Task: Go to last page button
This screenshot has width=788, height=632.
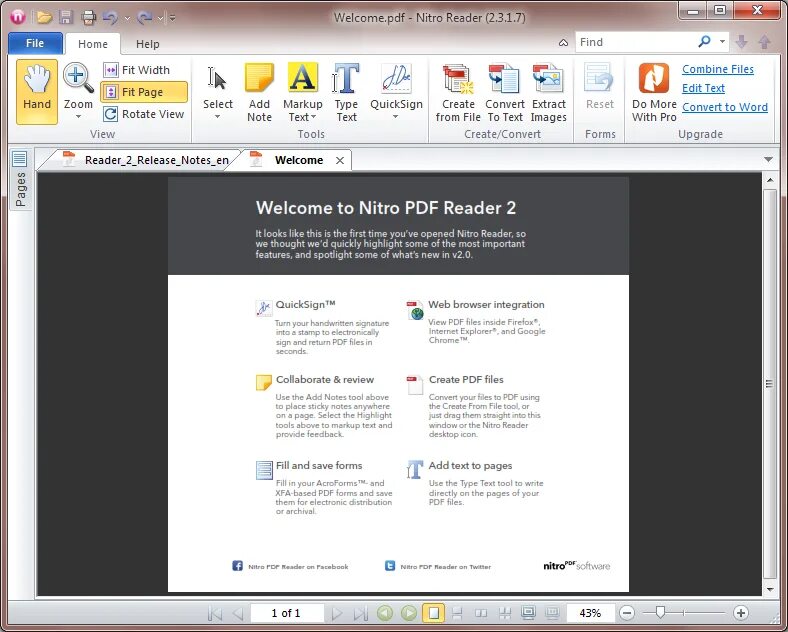Action: [x=360, y=613]
